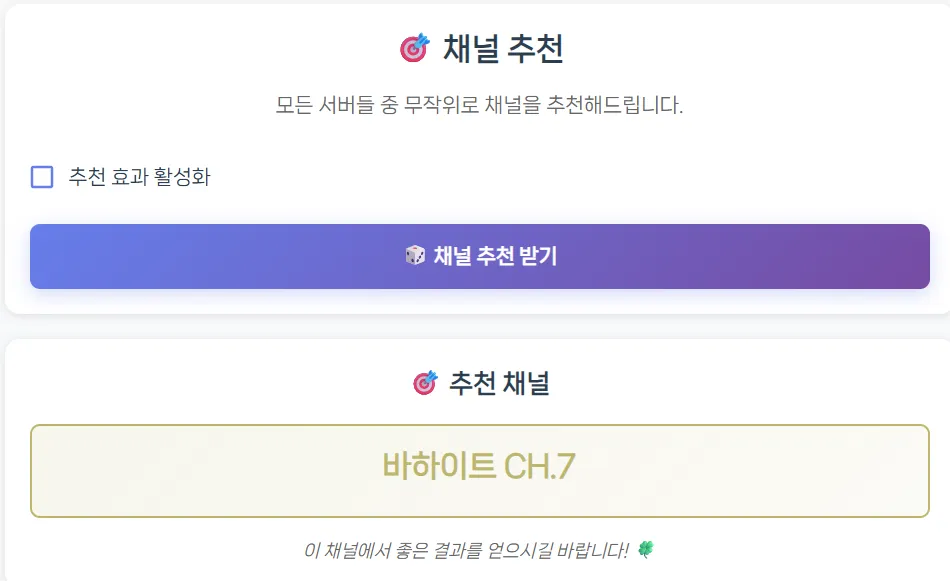Click the dart target icon beside 추천 채널 heading
The width and height of the screenshot is (950, 581).
tap(425, 382)
